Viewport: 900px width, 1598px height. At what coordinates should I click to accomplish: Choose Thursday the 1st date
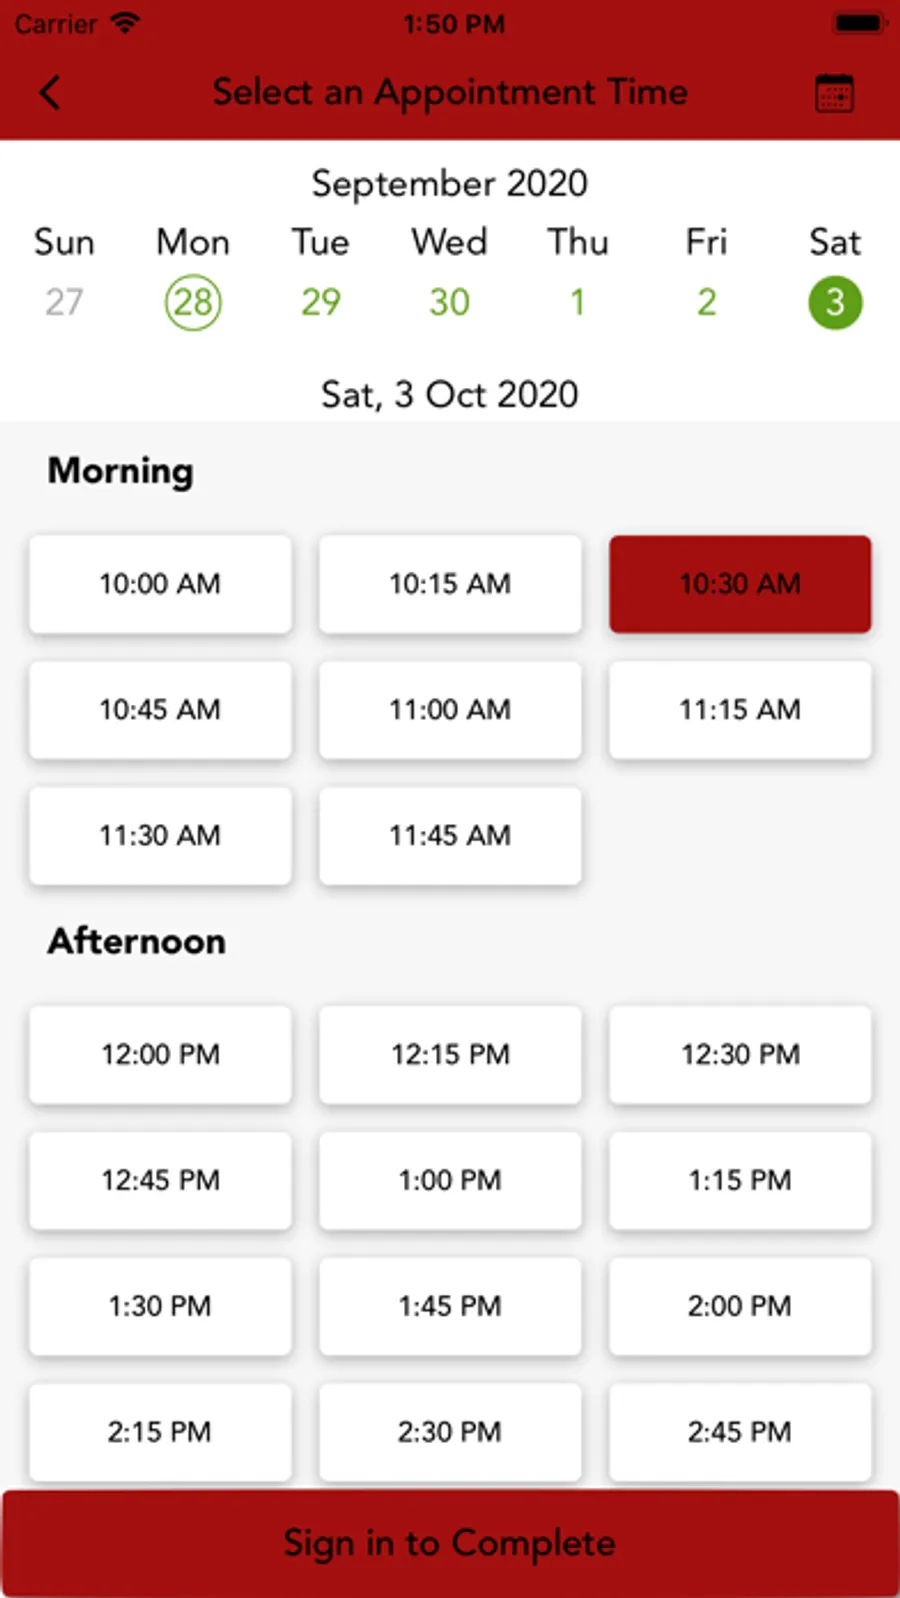pos(577,302)
